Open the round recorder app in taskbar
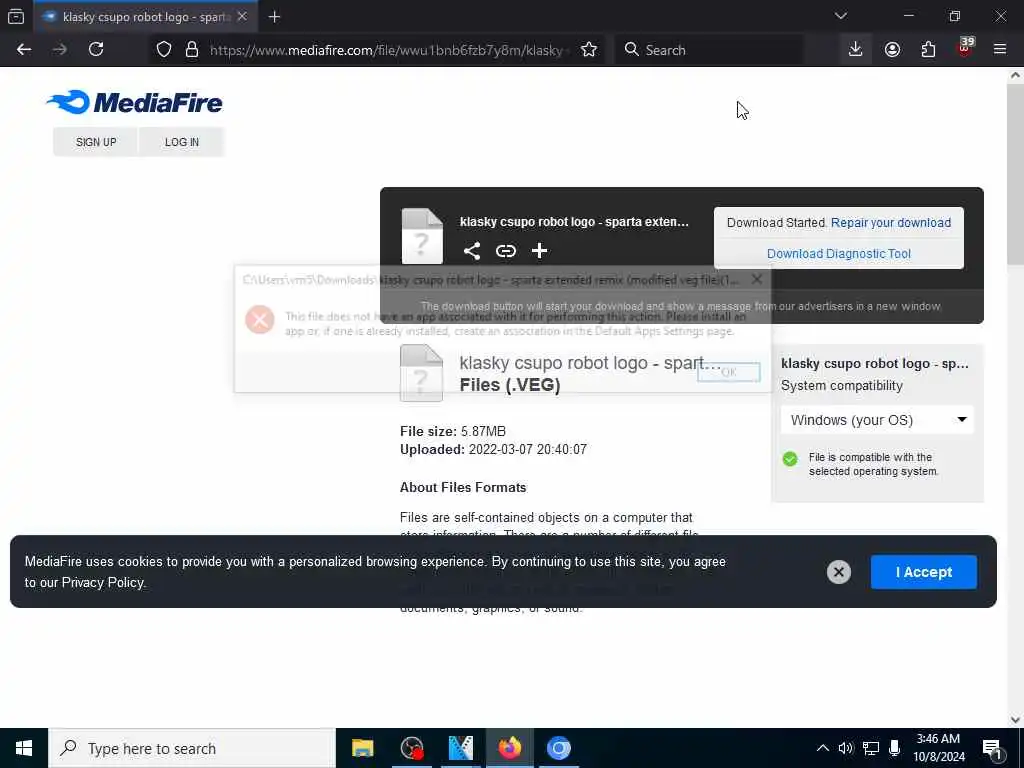The image size is (1024, 768). [x=411, y=748]
